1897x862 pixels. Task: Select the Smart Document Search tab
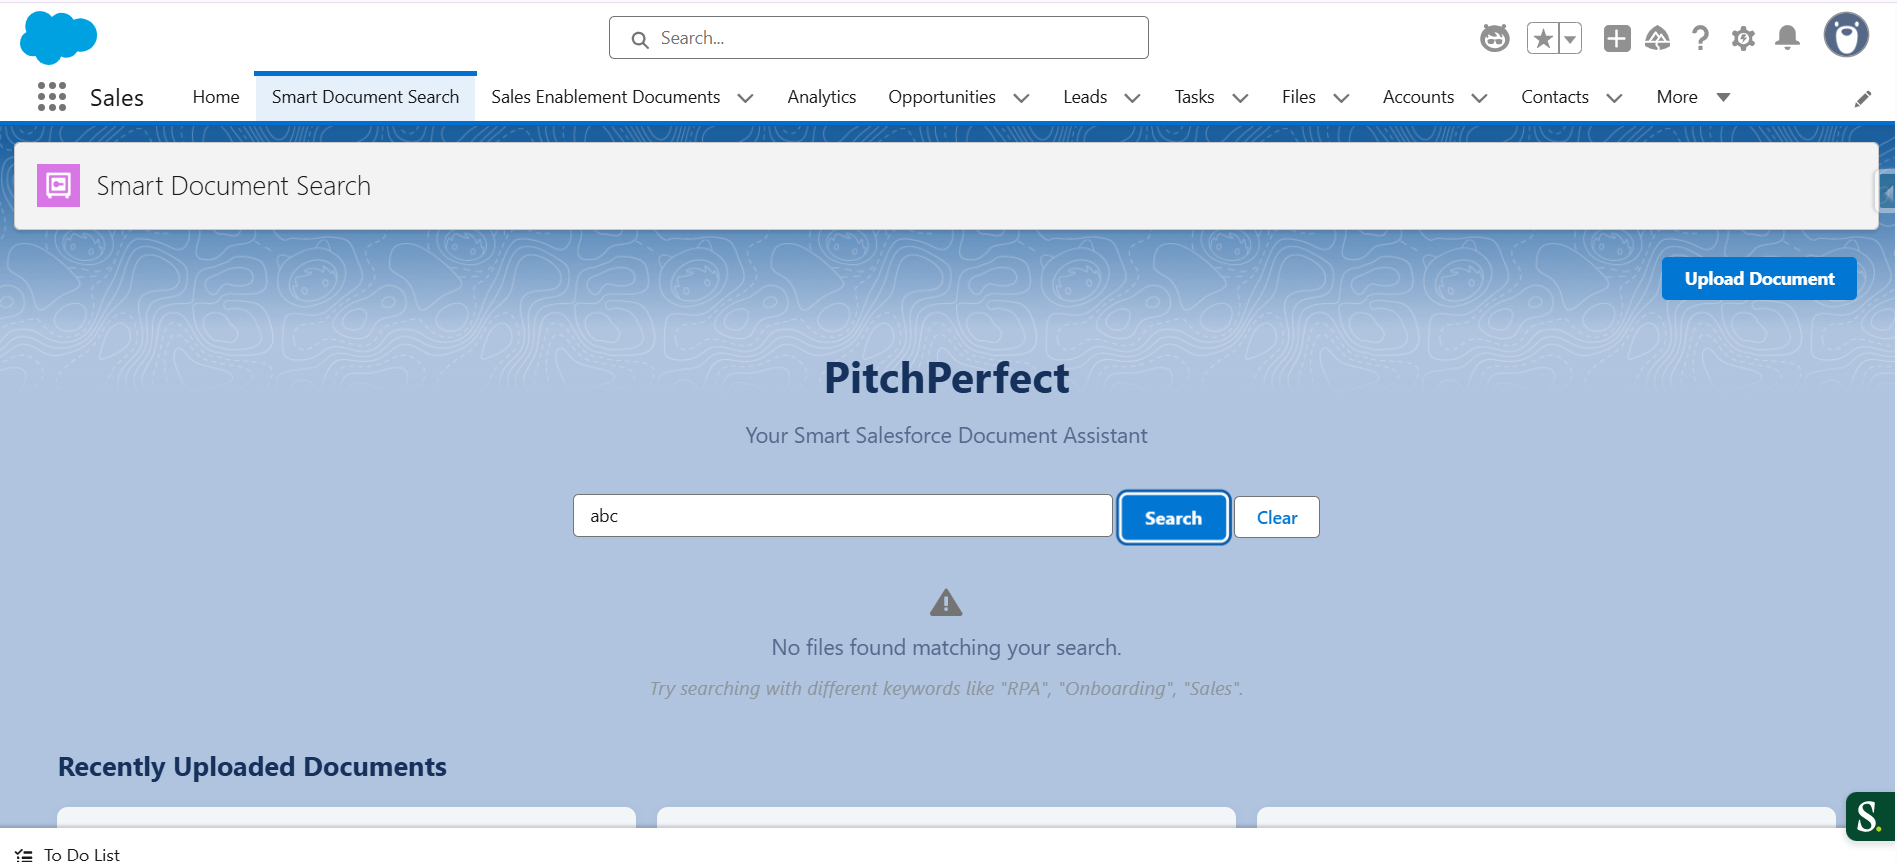365,97
